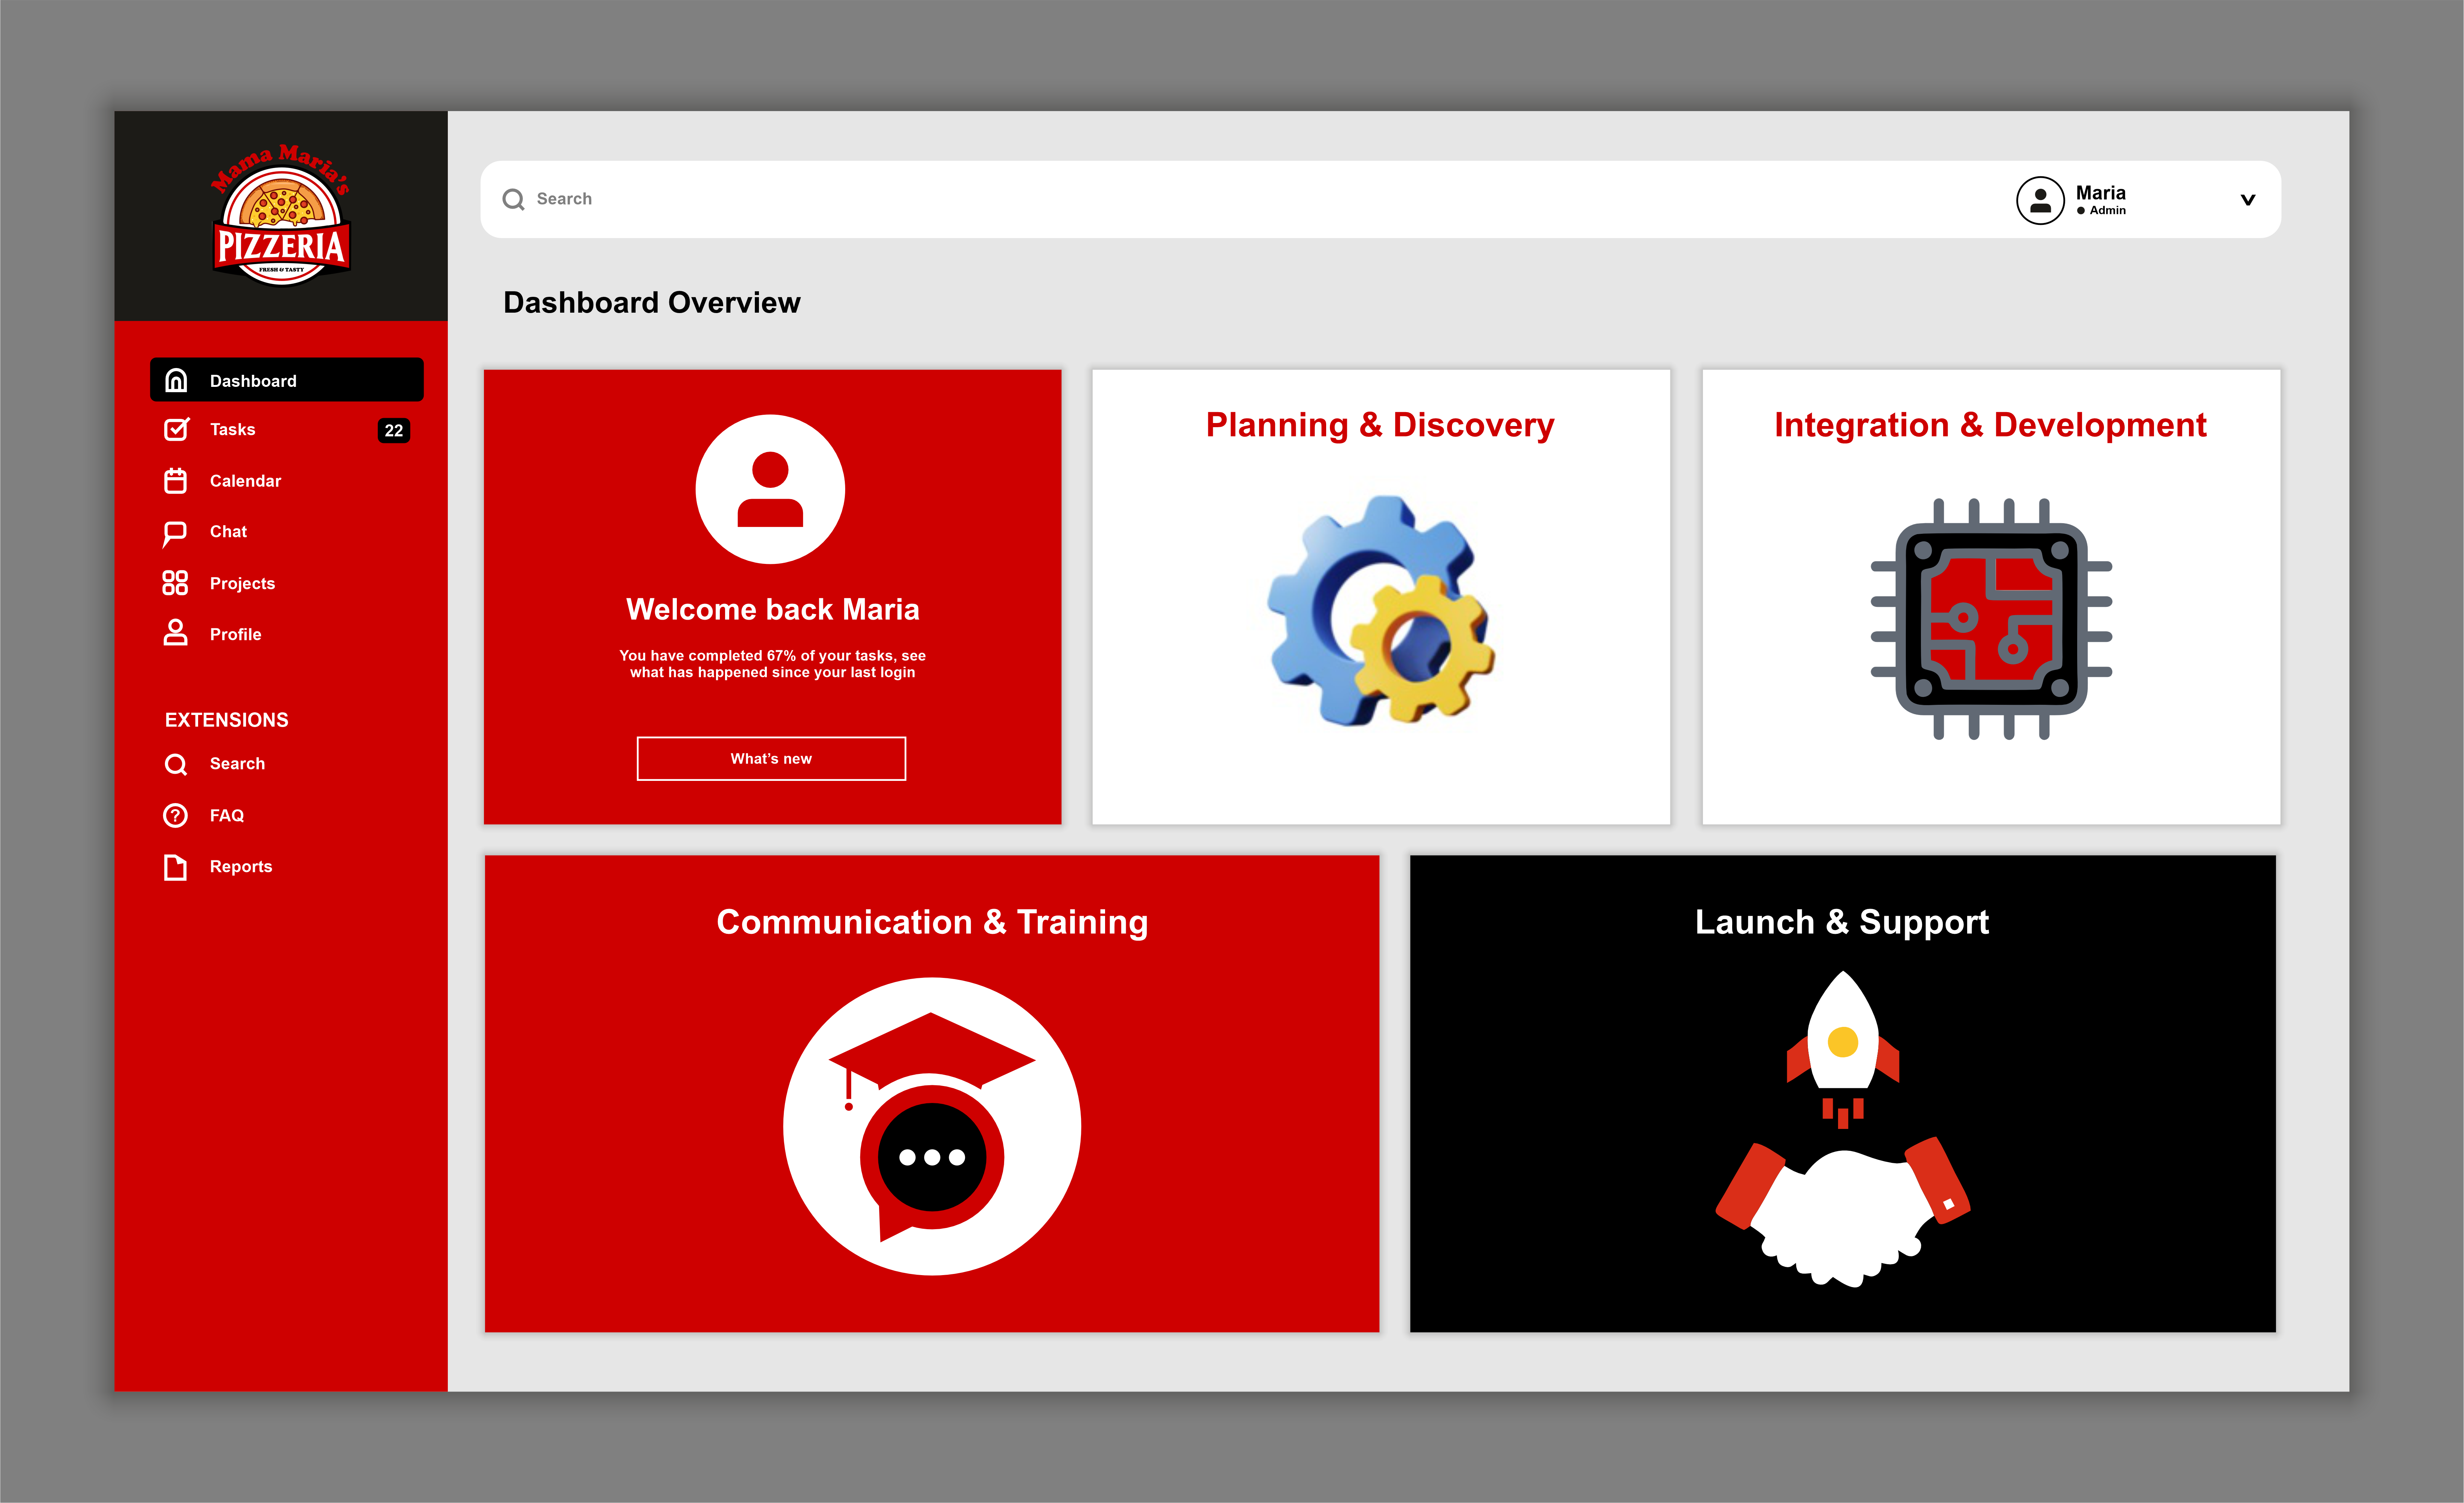Click the Dashboard home icon in sidebar

[x=176, y=380]
